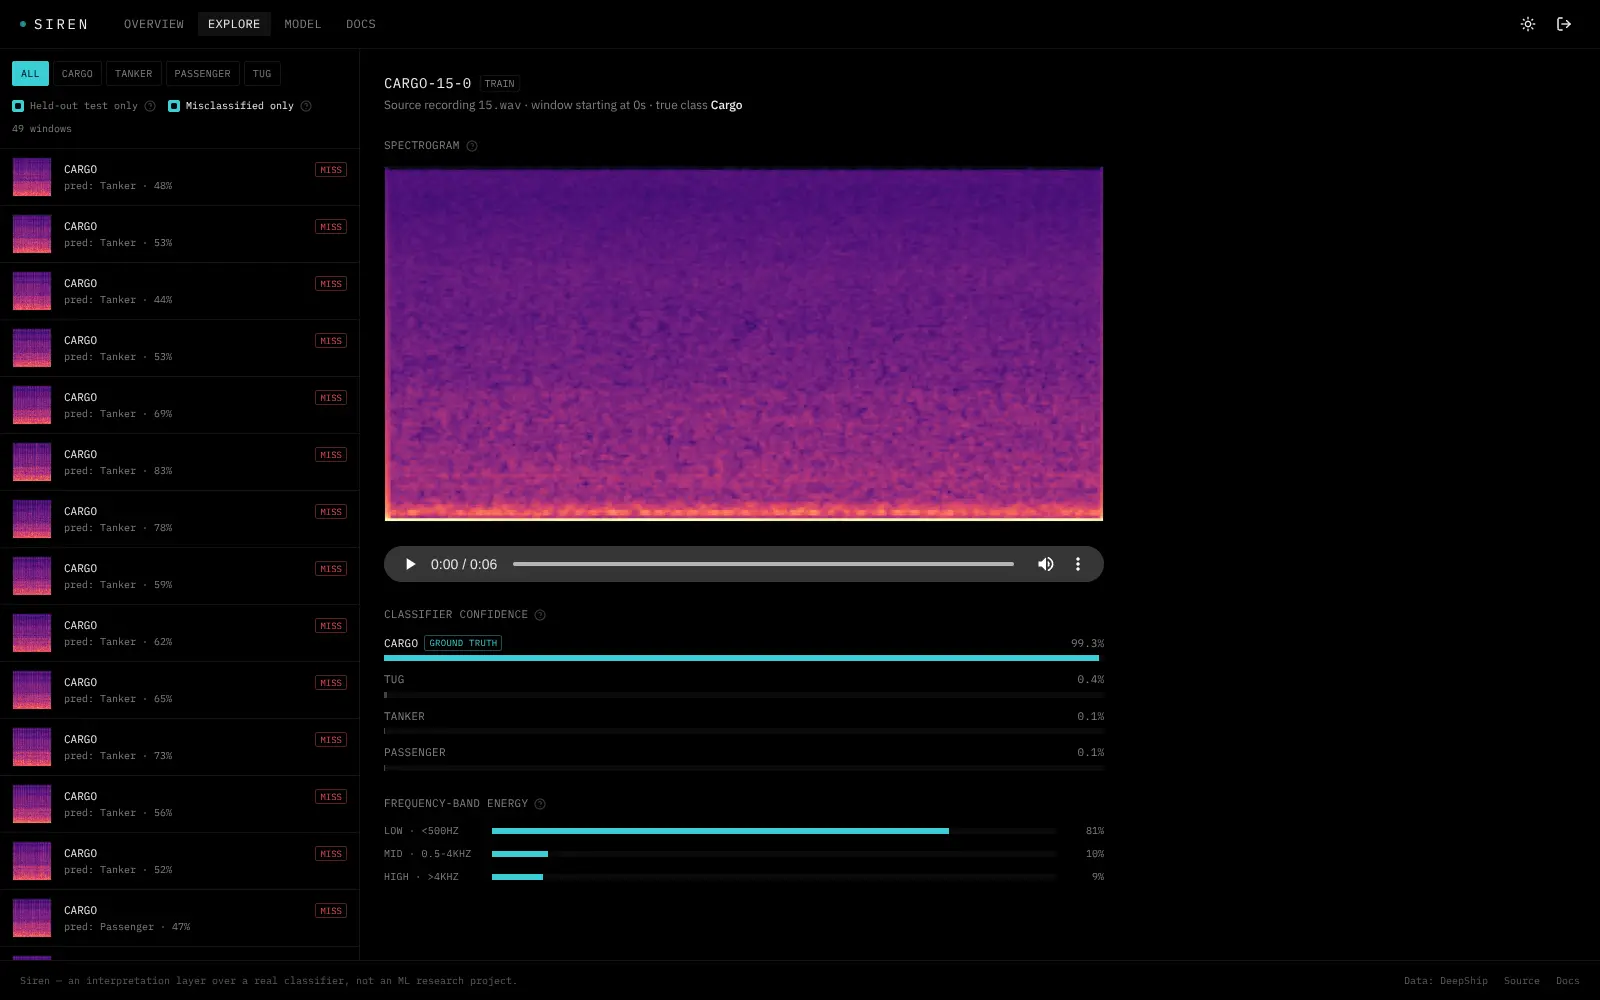Show help for Misclassified only filter
The height and width of the screenshot is (1000, 1600).
306,106
